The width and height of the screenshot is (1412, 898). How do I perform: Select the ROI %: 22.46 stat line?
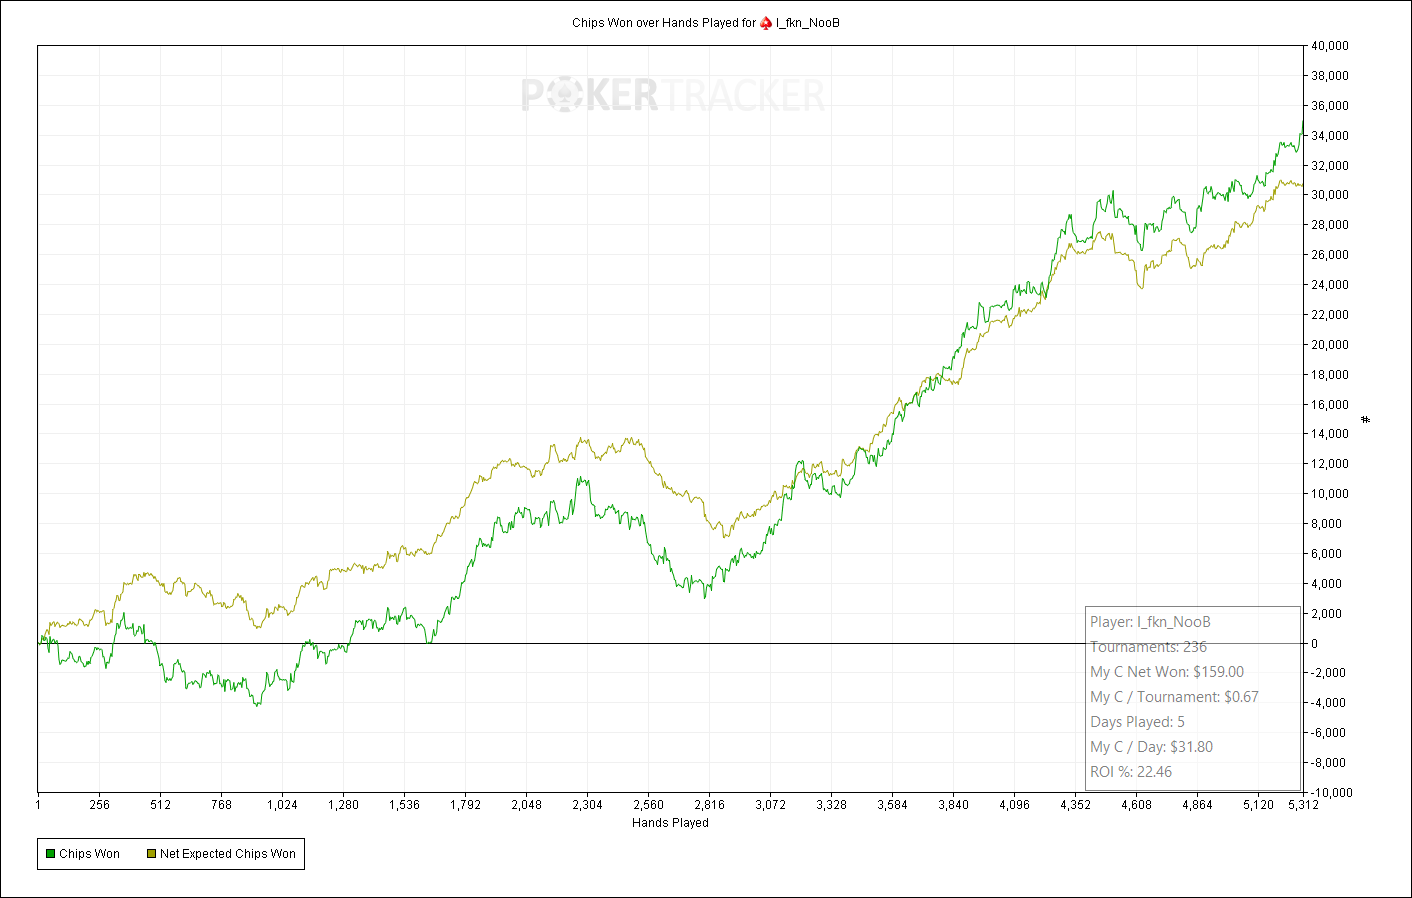click(x=1131, y=771)
